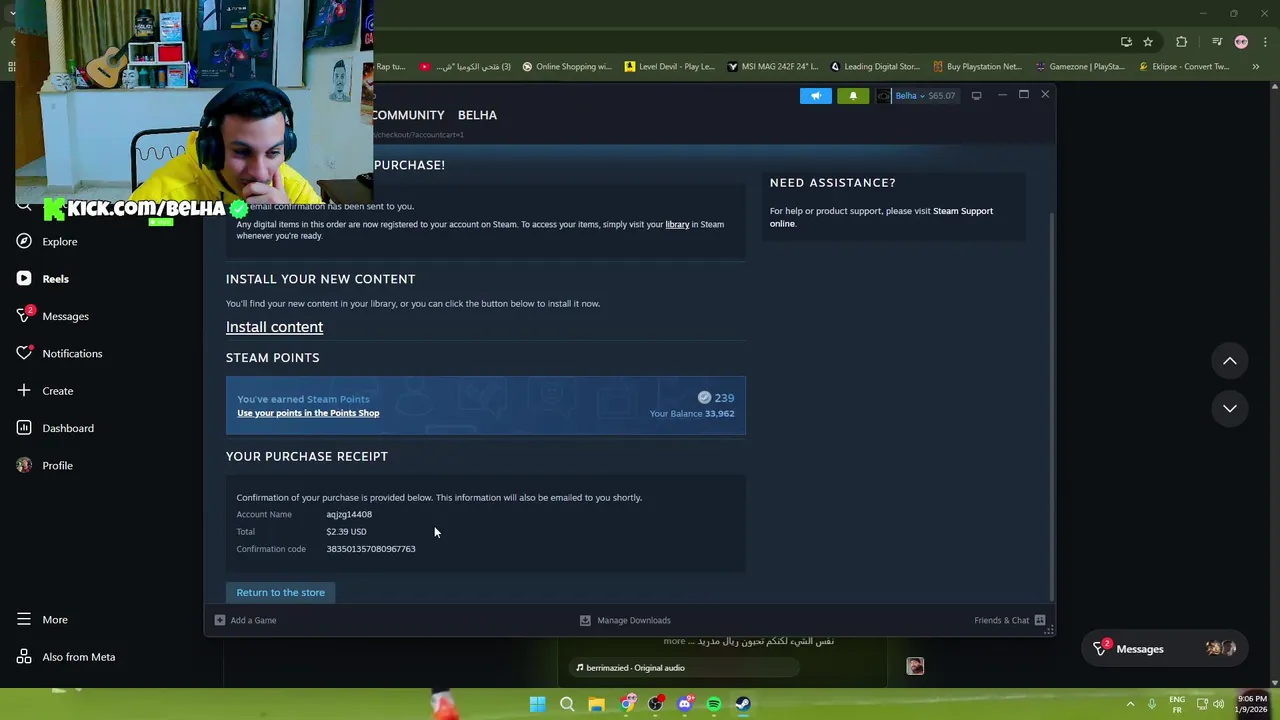Show more bookmarks with the chevron

coord(1256,67)
